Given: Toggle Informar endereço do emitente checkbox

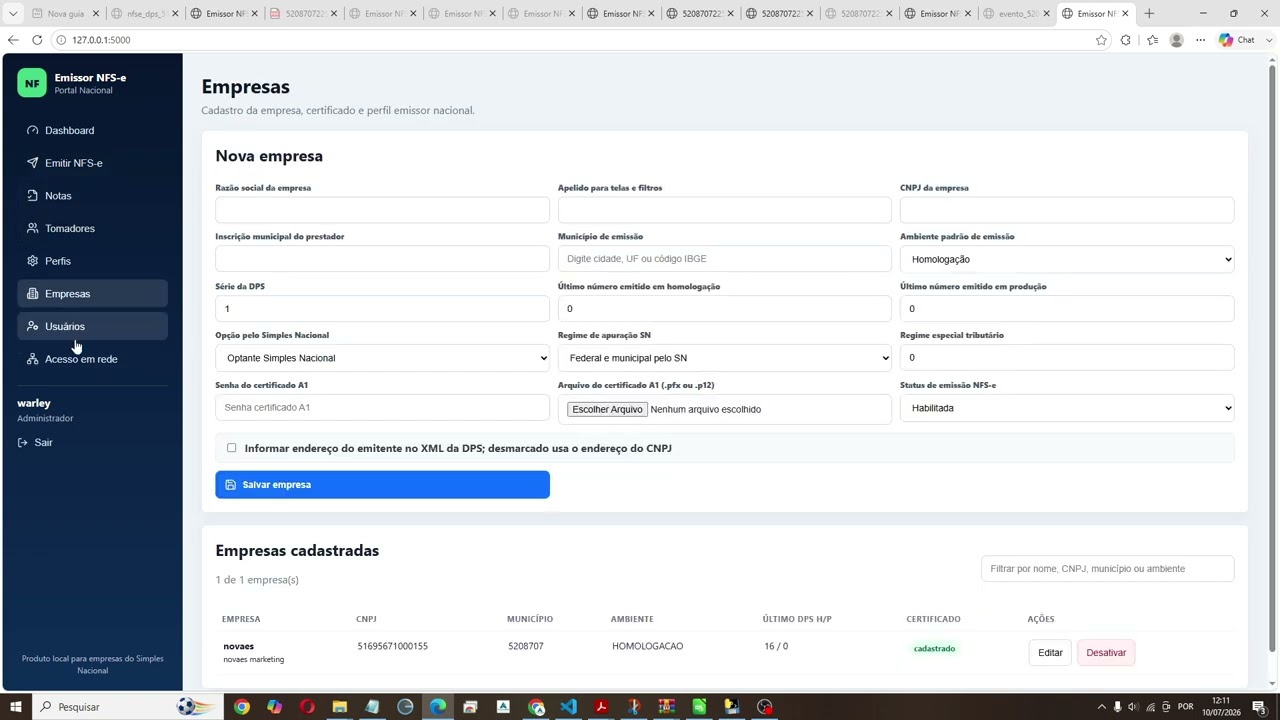Looking at the screenshot, I should 232,448.
